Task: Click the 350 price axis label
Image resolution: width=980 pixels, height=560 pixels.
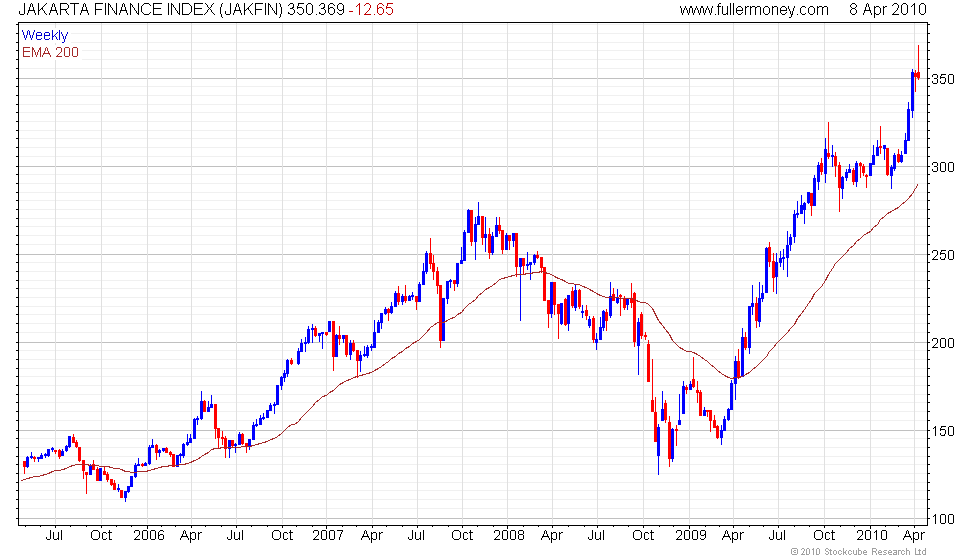Action: point(943,79)
